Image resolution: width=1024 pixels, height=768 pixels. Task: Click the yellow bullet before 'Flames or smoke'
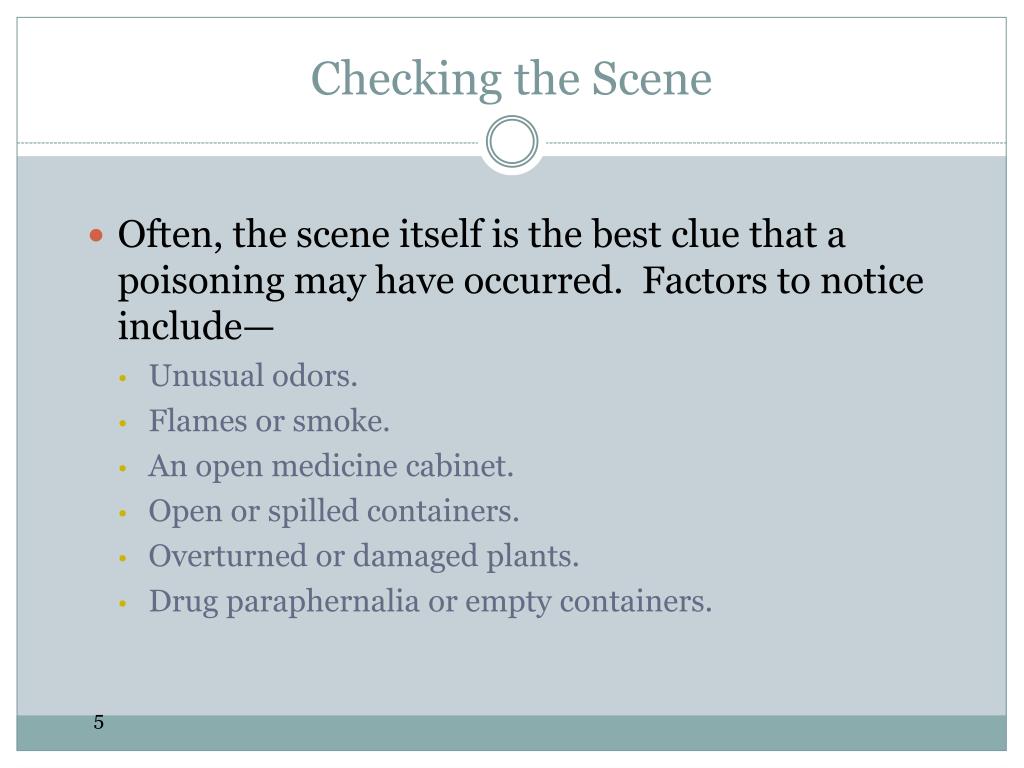(x=122, y=424)
